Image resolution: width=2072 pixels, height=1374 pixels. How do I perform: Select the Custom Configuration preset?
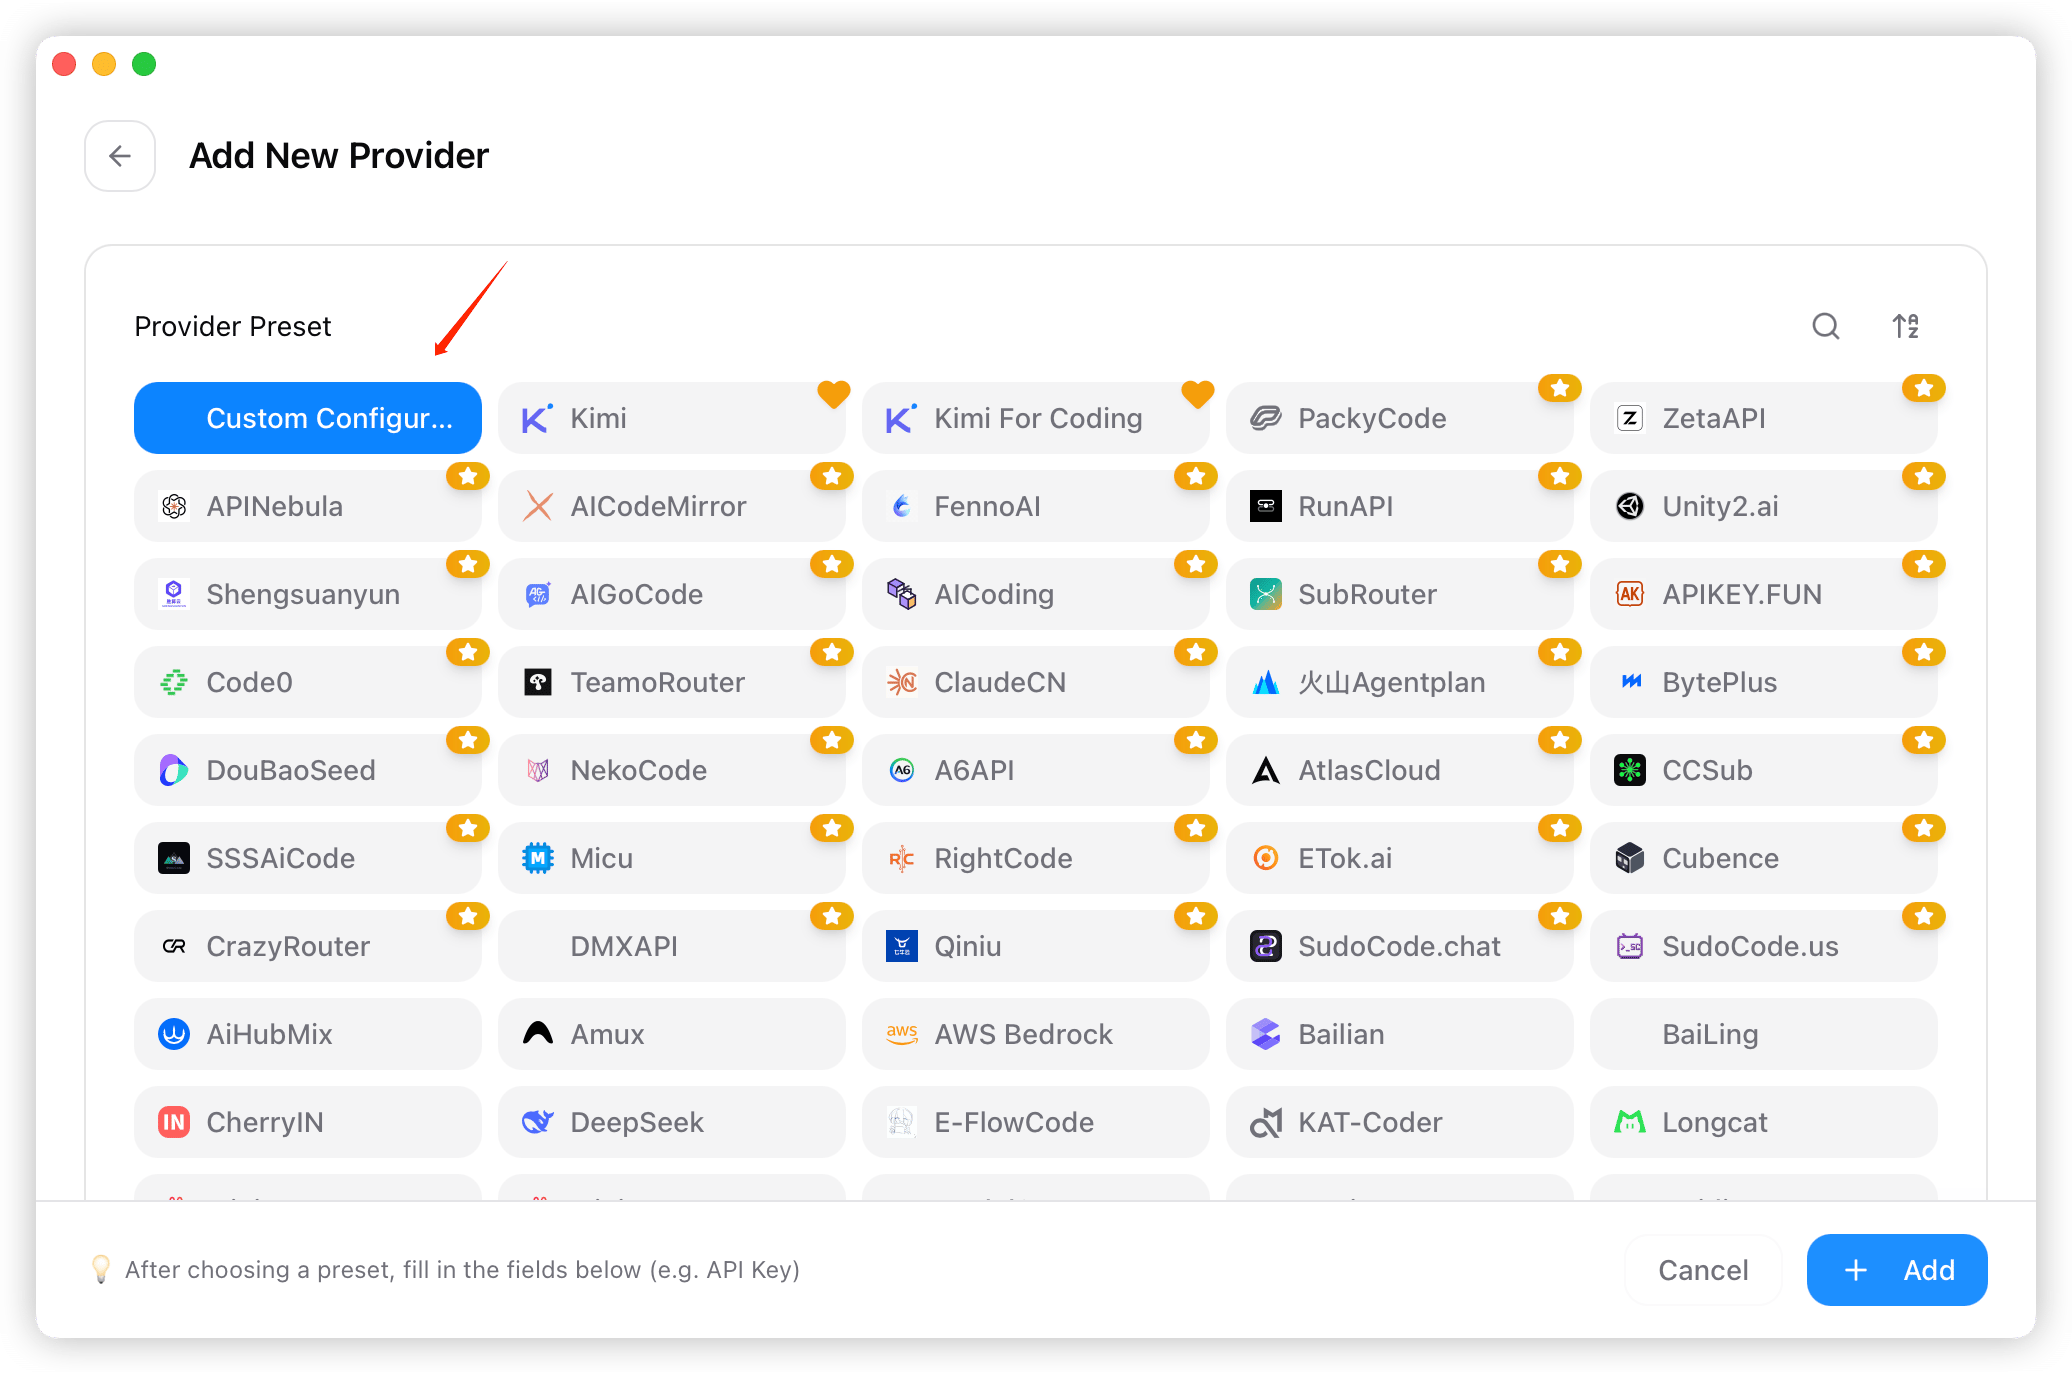(308, 418)
